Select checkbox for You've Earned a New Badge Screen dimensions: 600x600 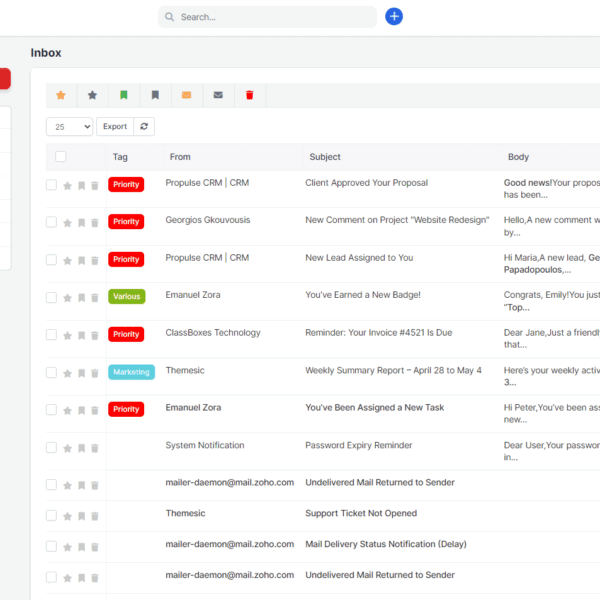(x=51, y=297)
